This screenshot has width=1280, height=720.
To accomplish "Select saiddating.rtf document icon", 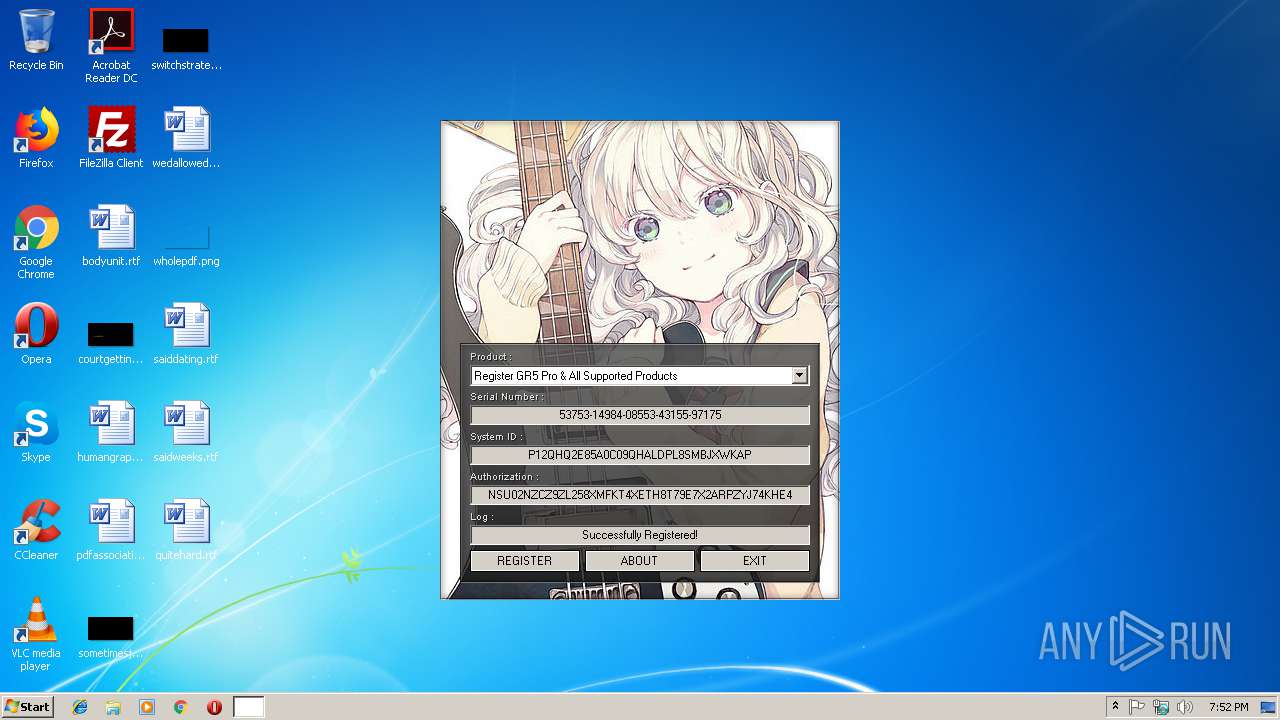I will point(186,334).
